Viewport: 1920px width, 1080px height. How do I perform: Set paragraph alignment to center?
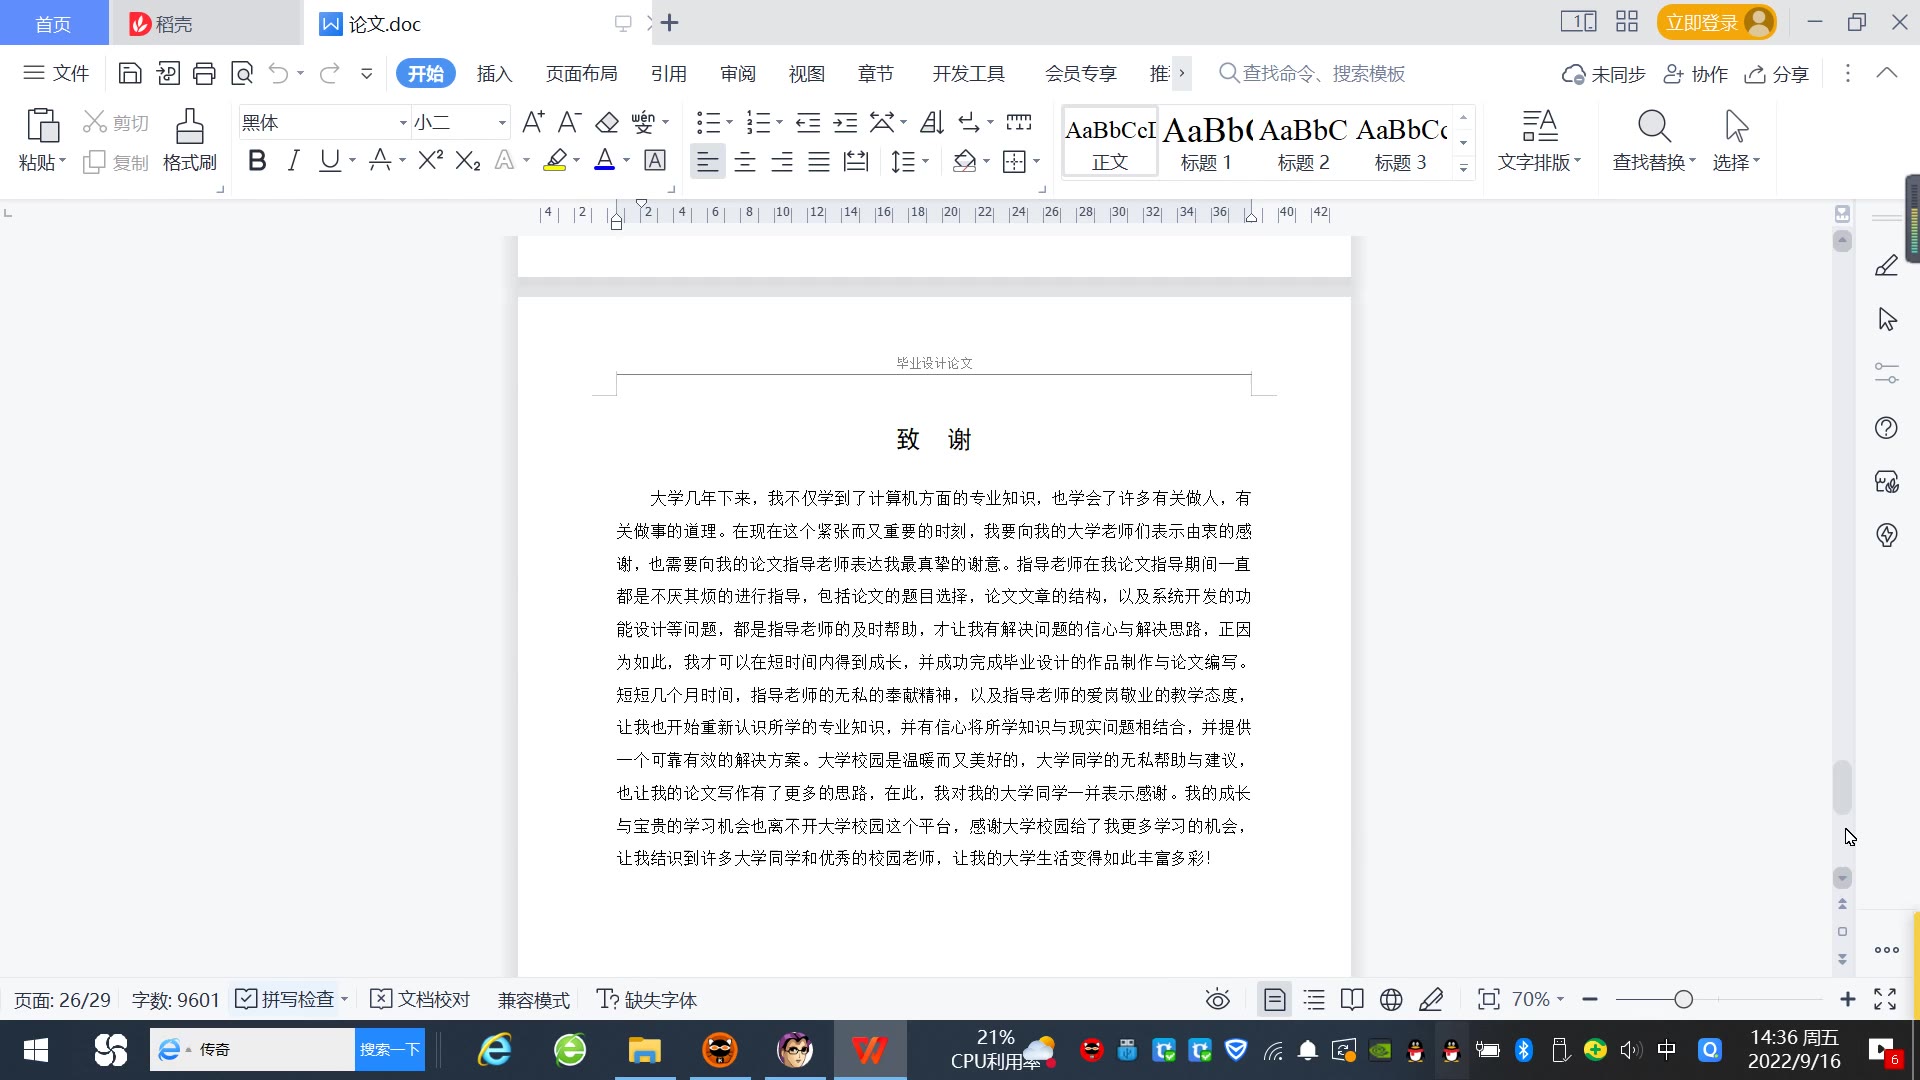point(745,161)
